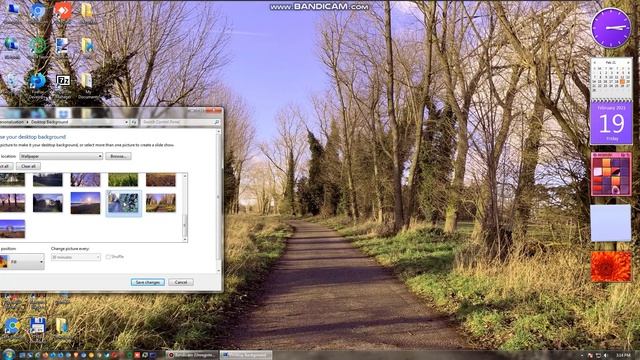Select the Recycle Bin desktop icon
This screenshot has height=360, width=640.
12,81
